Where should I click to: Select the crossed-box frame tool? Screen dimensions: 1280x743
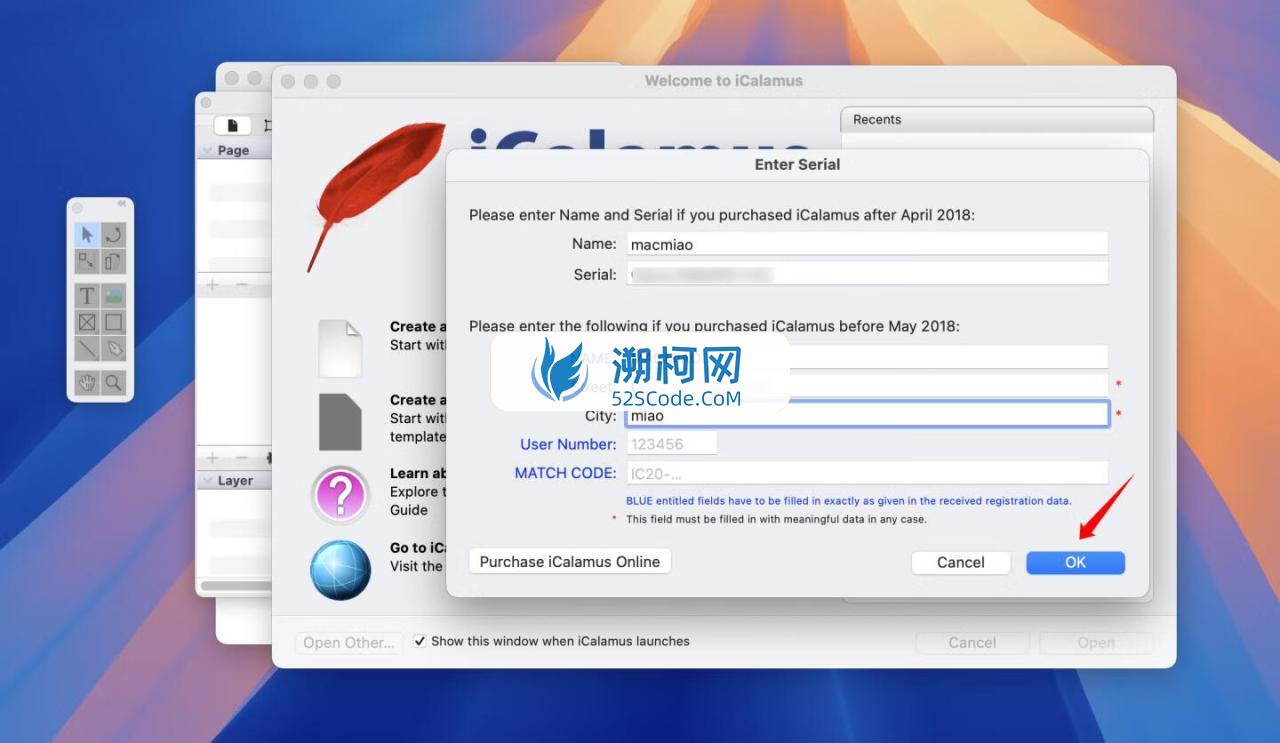87,322
